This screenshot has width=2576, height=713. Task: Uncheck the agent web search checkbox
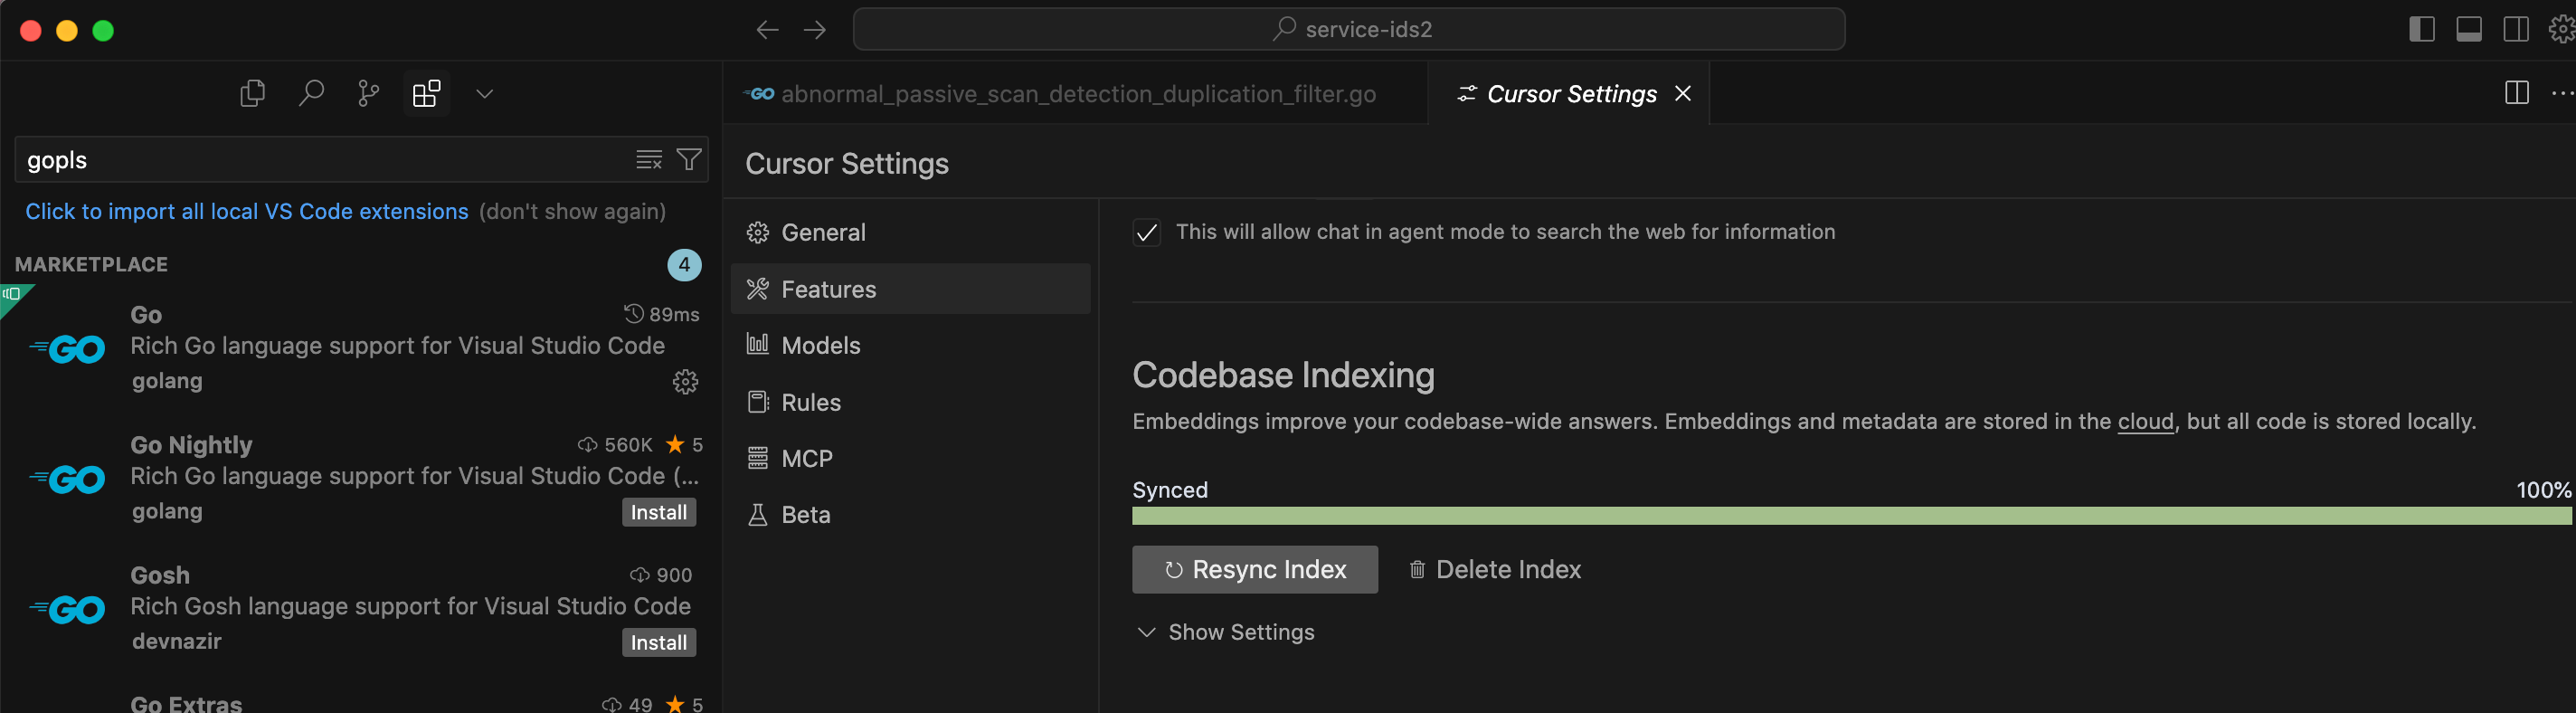(x=1147, y=233)
